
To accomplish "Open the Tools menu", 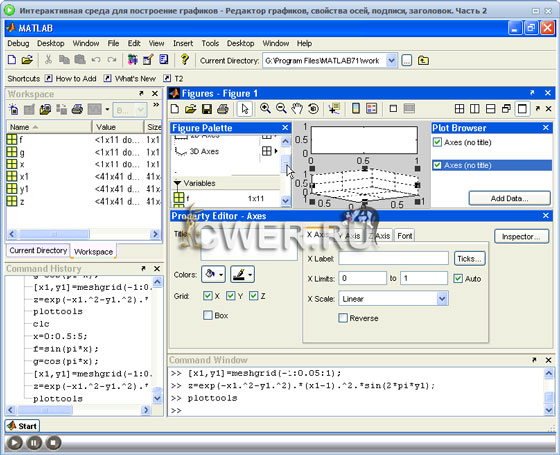I will [x=210, y=43].
